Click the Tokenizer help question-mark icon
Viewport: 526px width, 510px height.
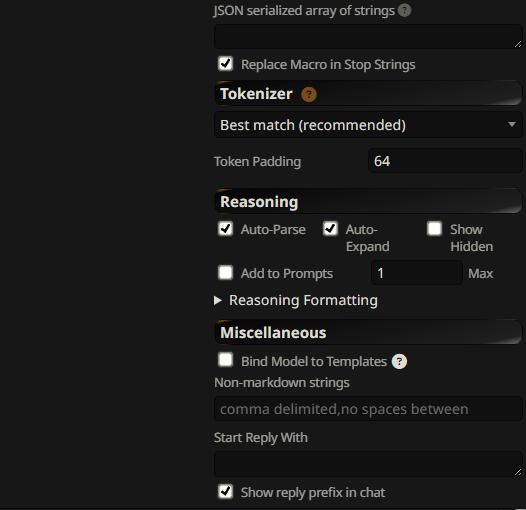309,94
